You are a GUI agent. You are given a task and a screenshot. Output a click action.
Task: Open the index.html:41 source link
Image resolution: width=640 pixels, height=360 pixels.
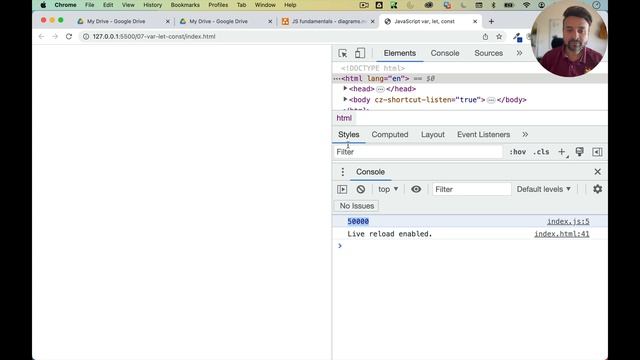(x=562, y=234)
